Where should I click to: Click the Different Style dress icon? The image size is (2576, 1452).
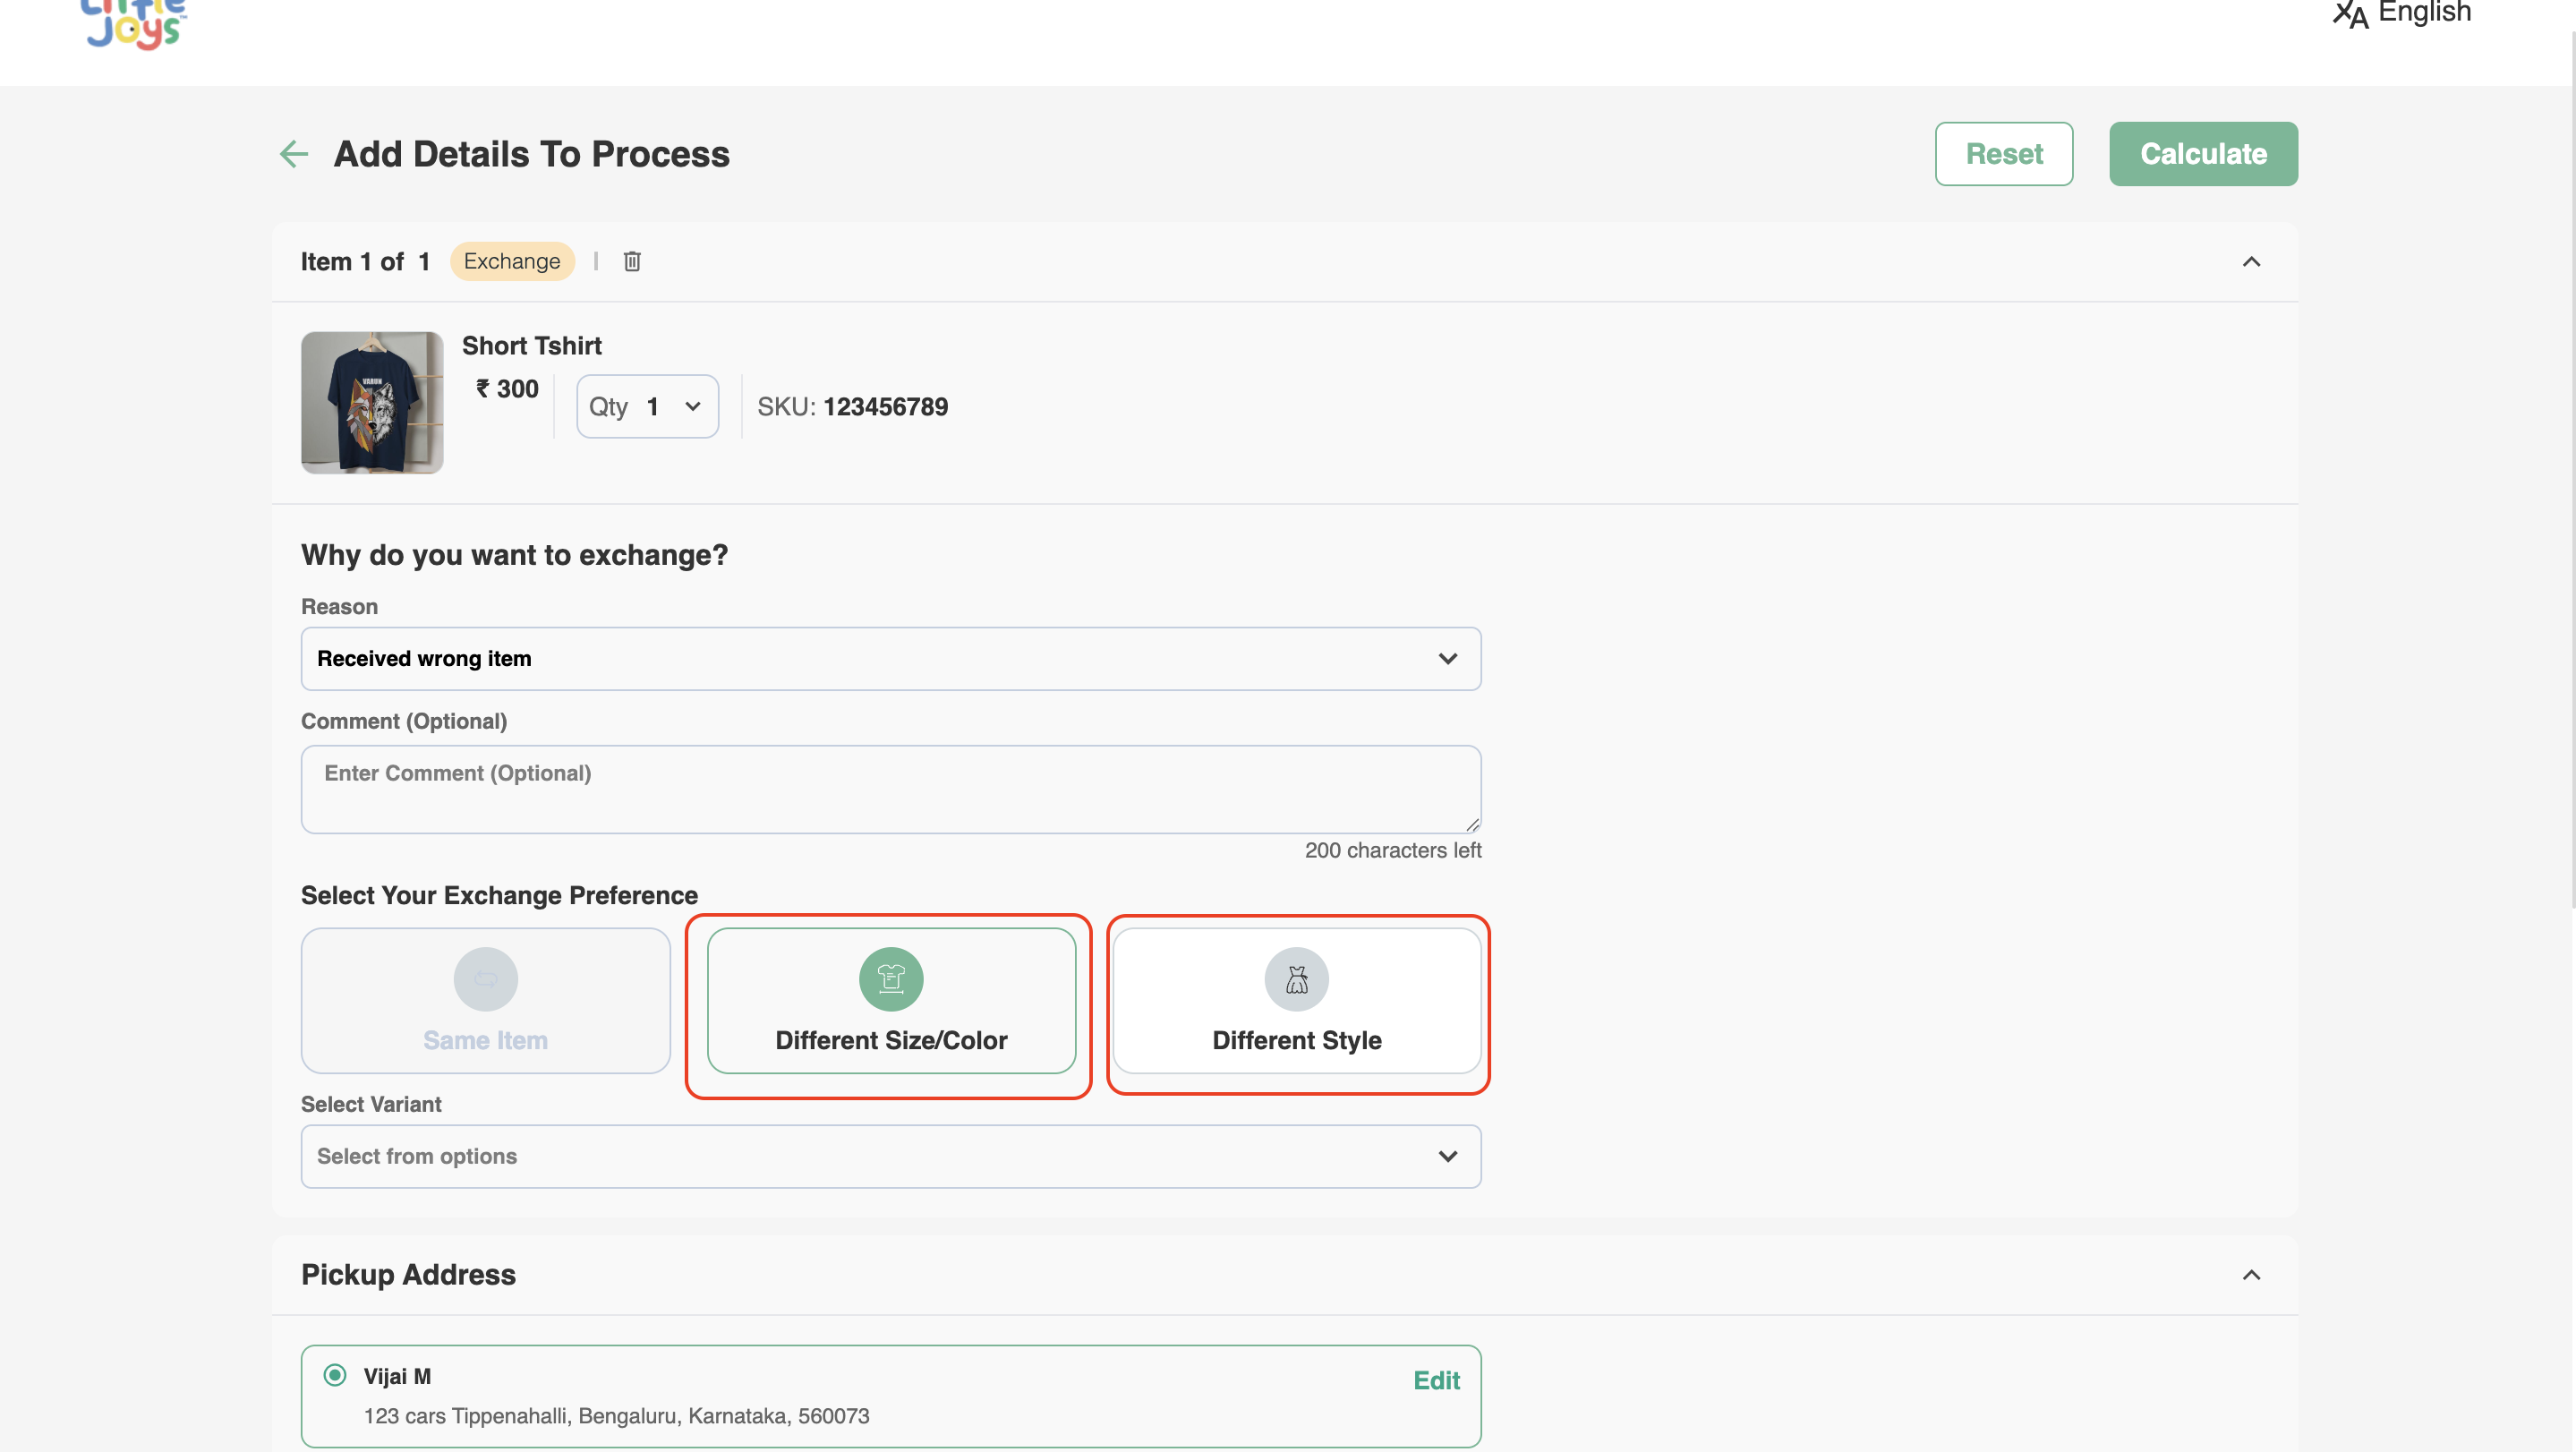pos(1296,978)
